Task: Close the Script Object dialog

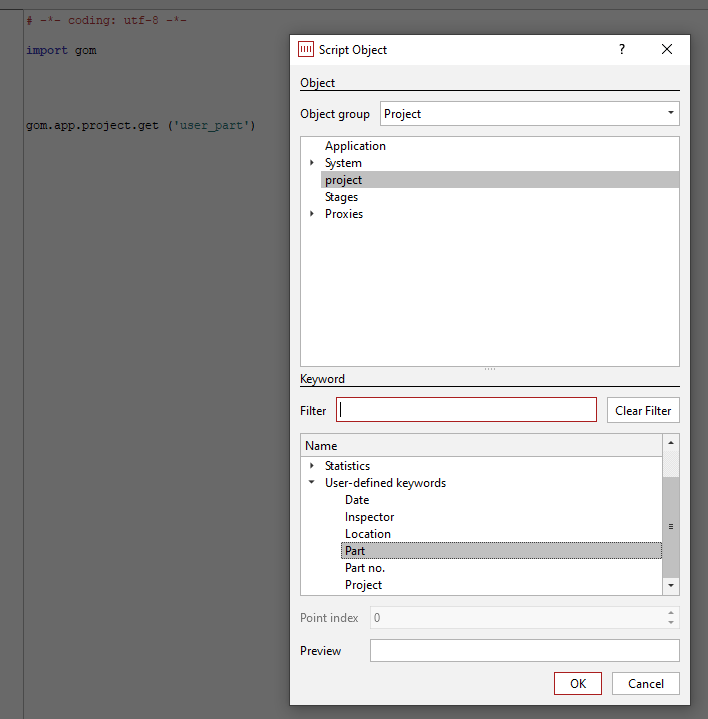Action: coord(667,50)
